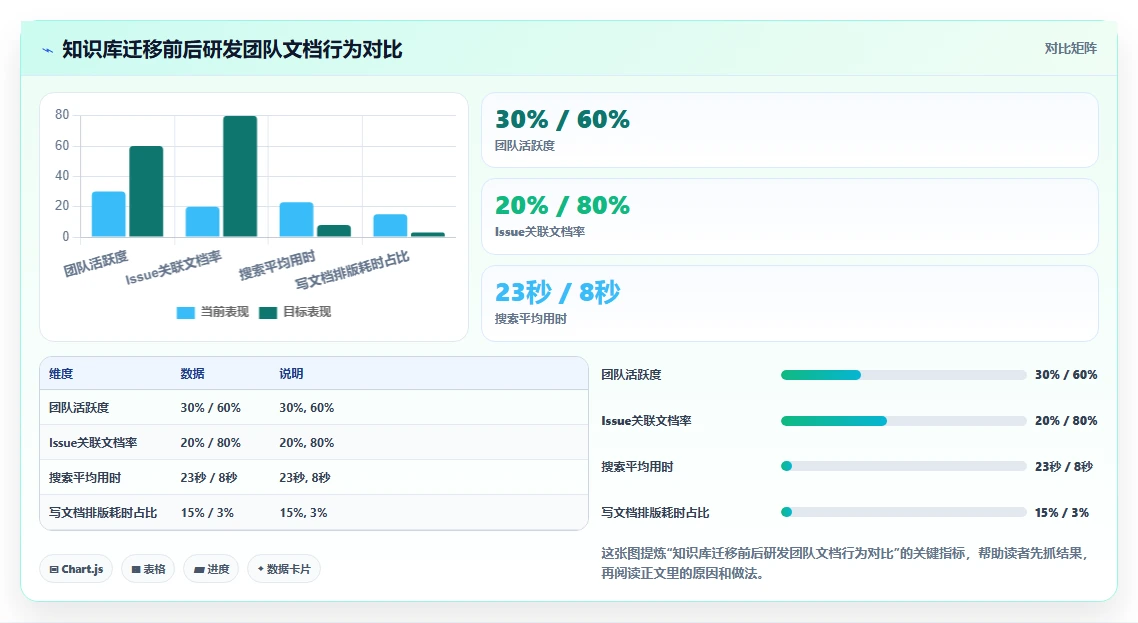
Task: Select the Chart.js tag chip
Action: click(x=76, y=569)
